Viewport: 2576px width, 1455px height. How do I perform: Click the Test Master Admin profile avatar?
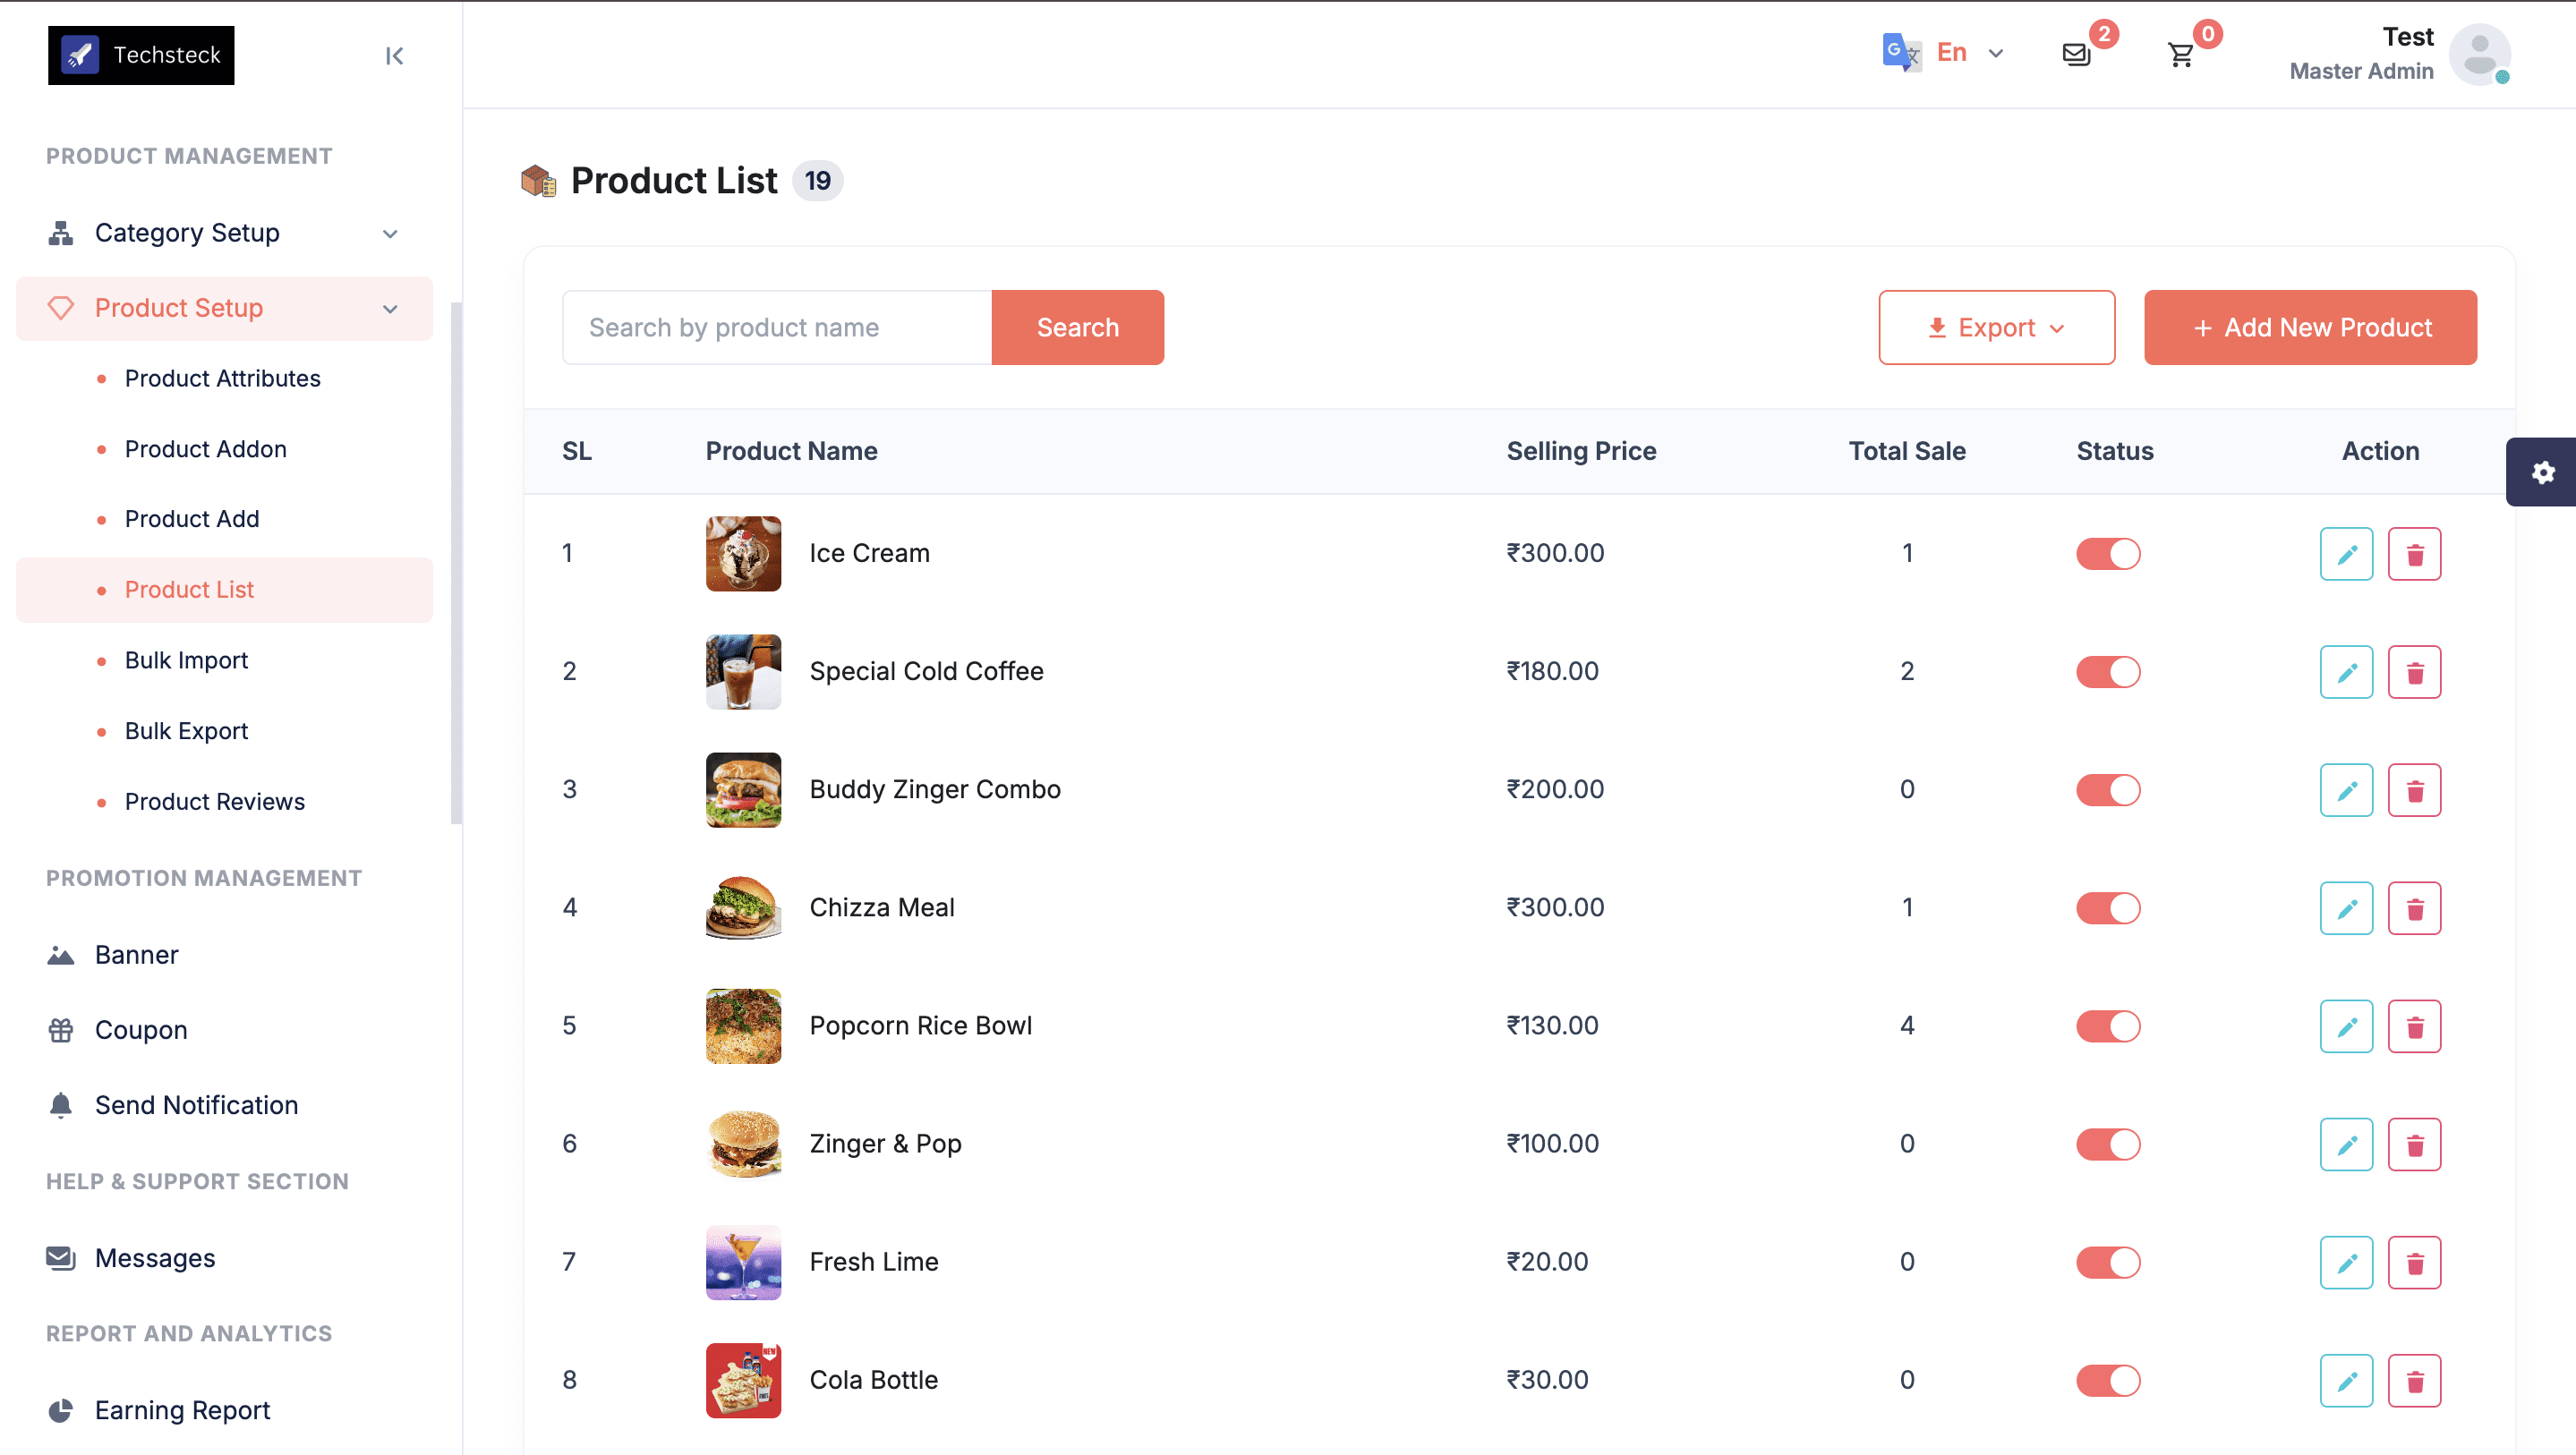[2479, 54]
